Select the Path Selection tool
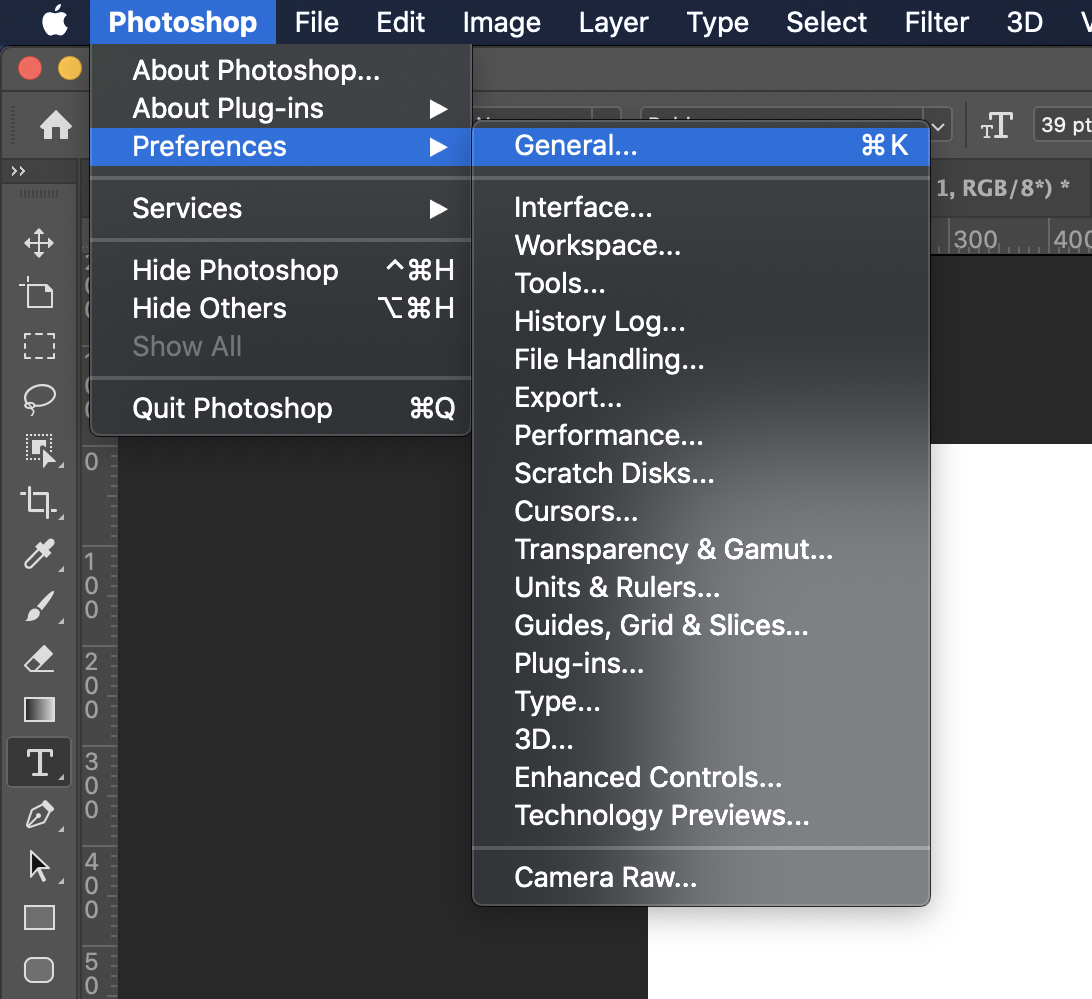 [x=39, y=866]
